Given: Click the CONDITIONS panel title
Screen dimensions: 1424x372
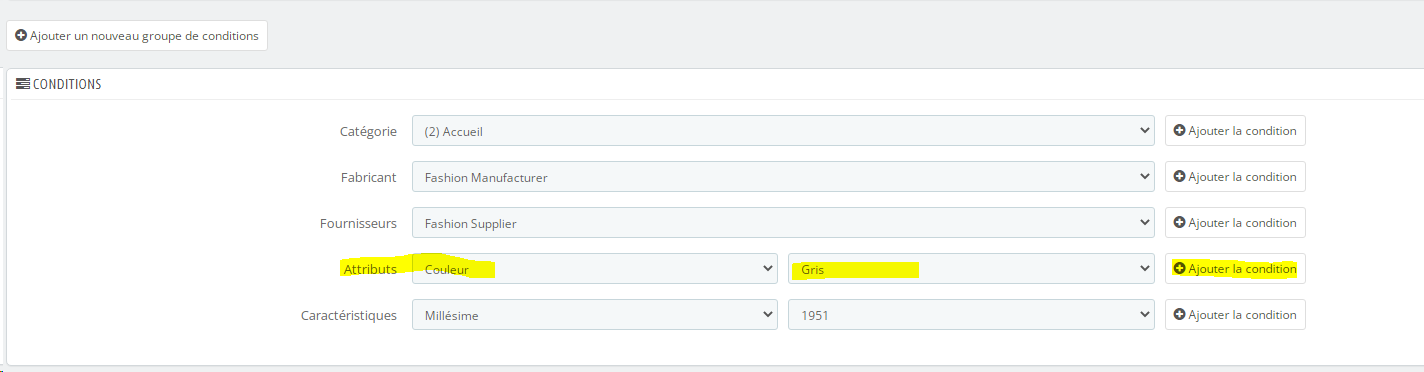Looking at the screenshot, I should click(x=67, y=85).
